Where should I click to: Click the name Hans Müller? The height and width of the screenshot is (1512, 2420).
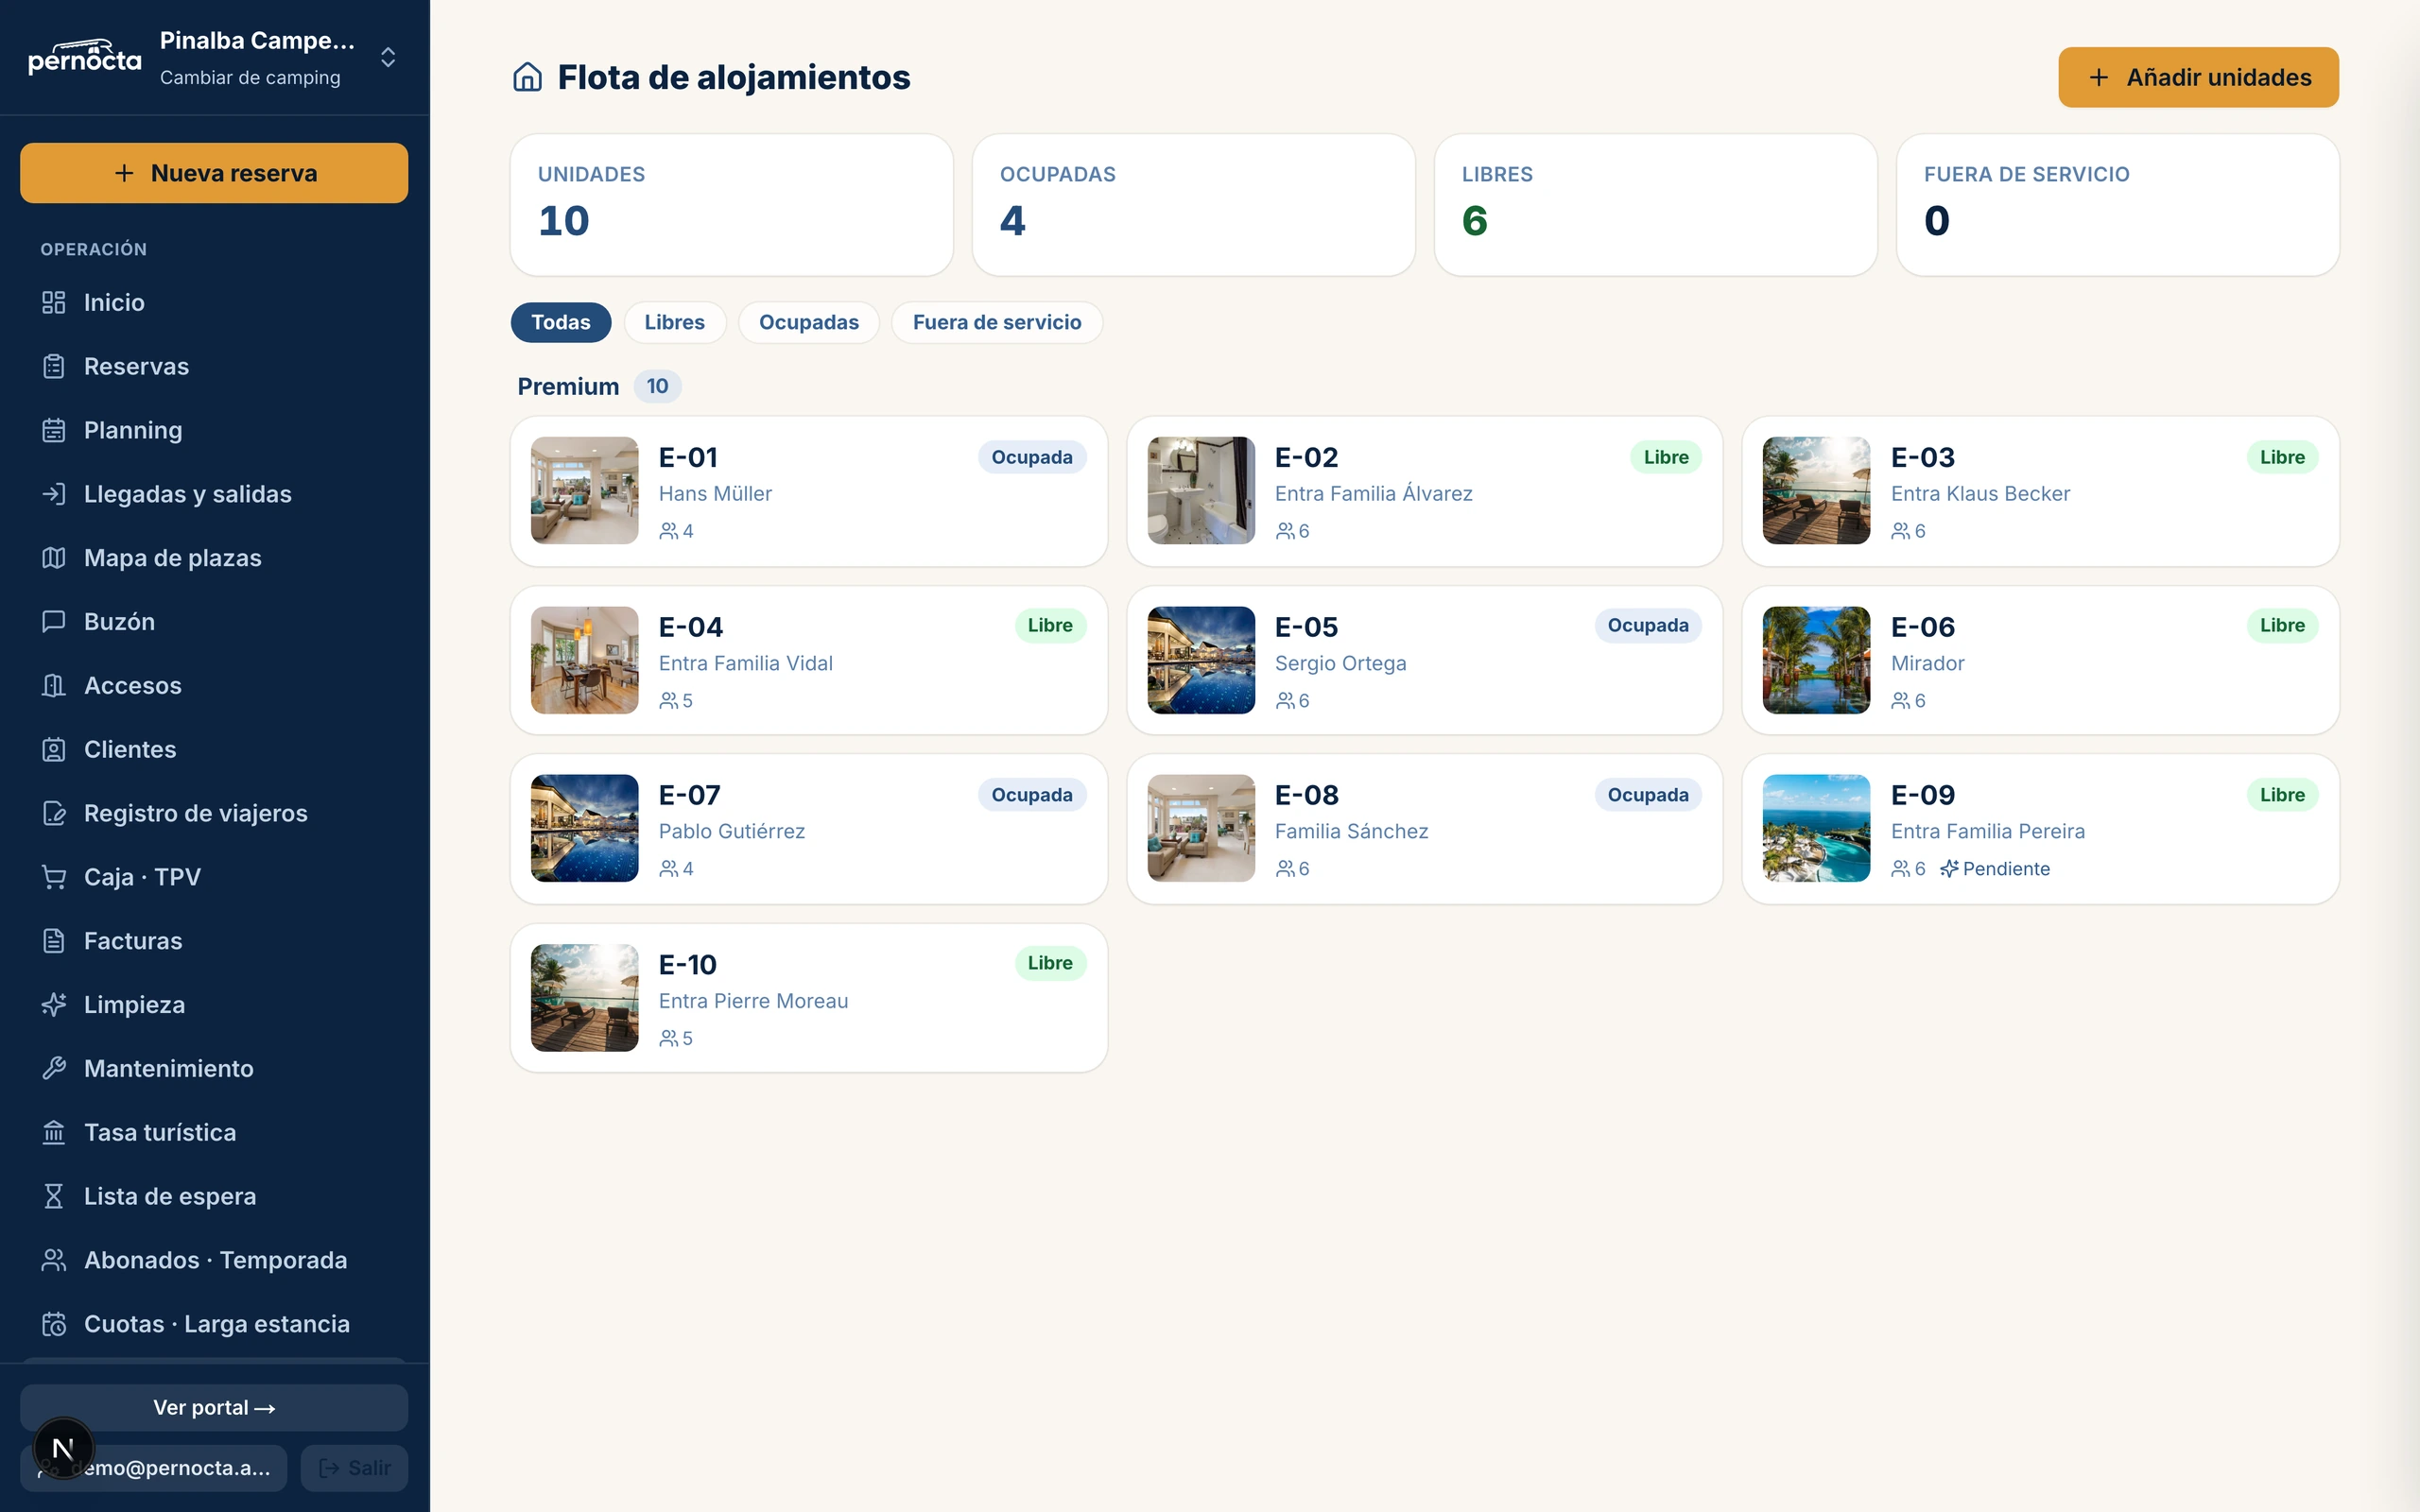715,494
